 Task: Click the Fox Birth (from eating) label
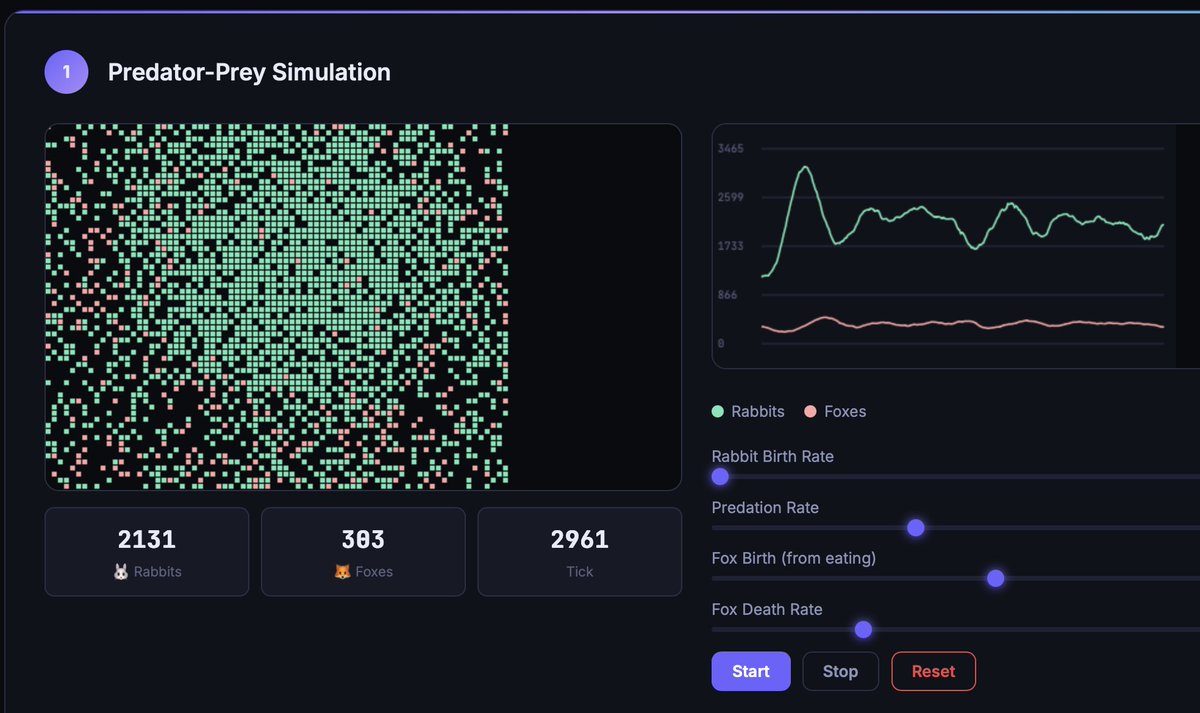(794, 558)
